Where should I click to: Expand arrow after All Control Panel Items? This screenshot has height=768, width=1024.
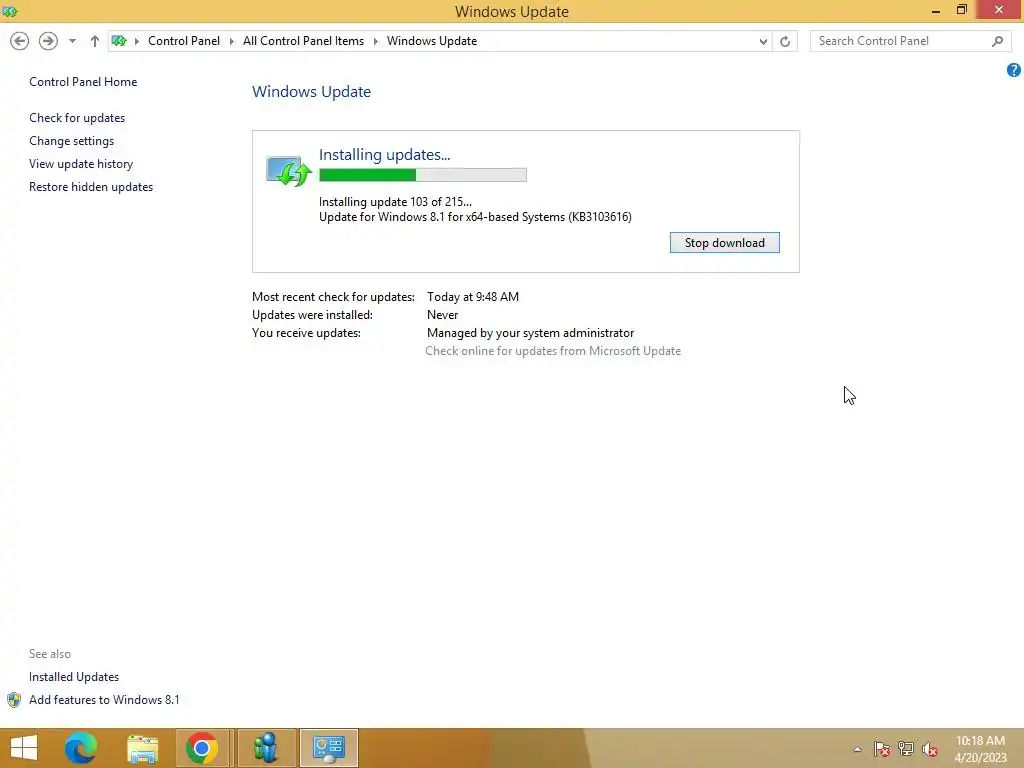tap(376, 41)
